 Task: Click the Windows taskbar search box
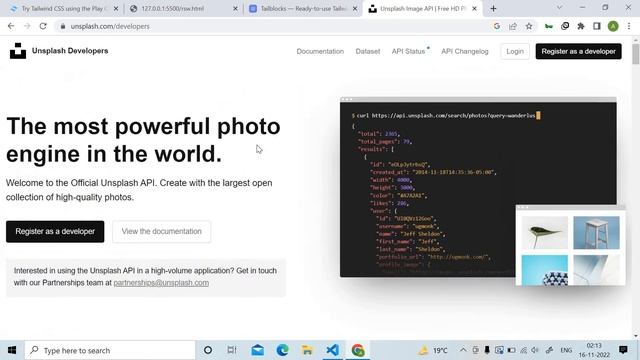tap(110, 350)
